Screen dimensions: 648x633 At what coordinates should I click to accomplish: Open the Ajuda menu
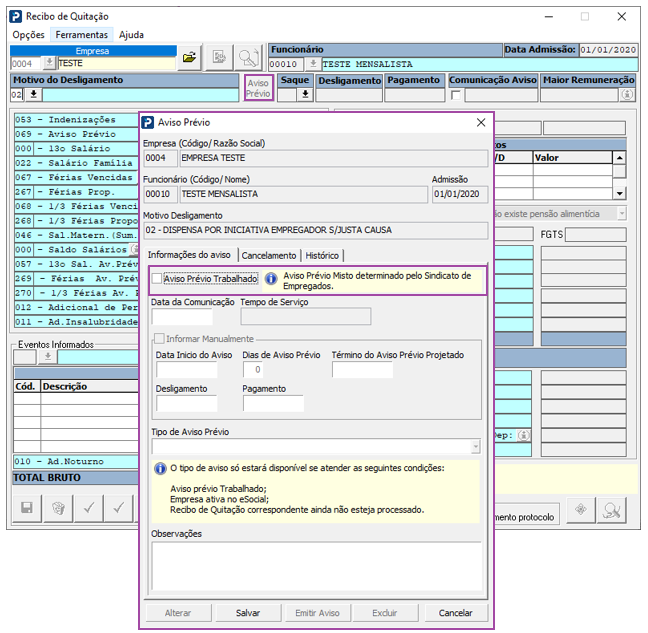coord(131,35)
